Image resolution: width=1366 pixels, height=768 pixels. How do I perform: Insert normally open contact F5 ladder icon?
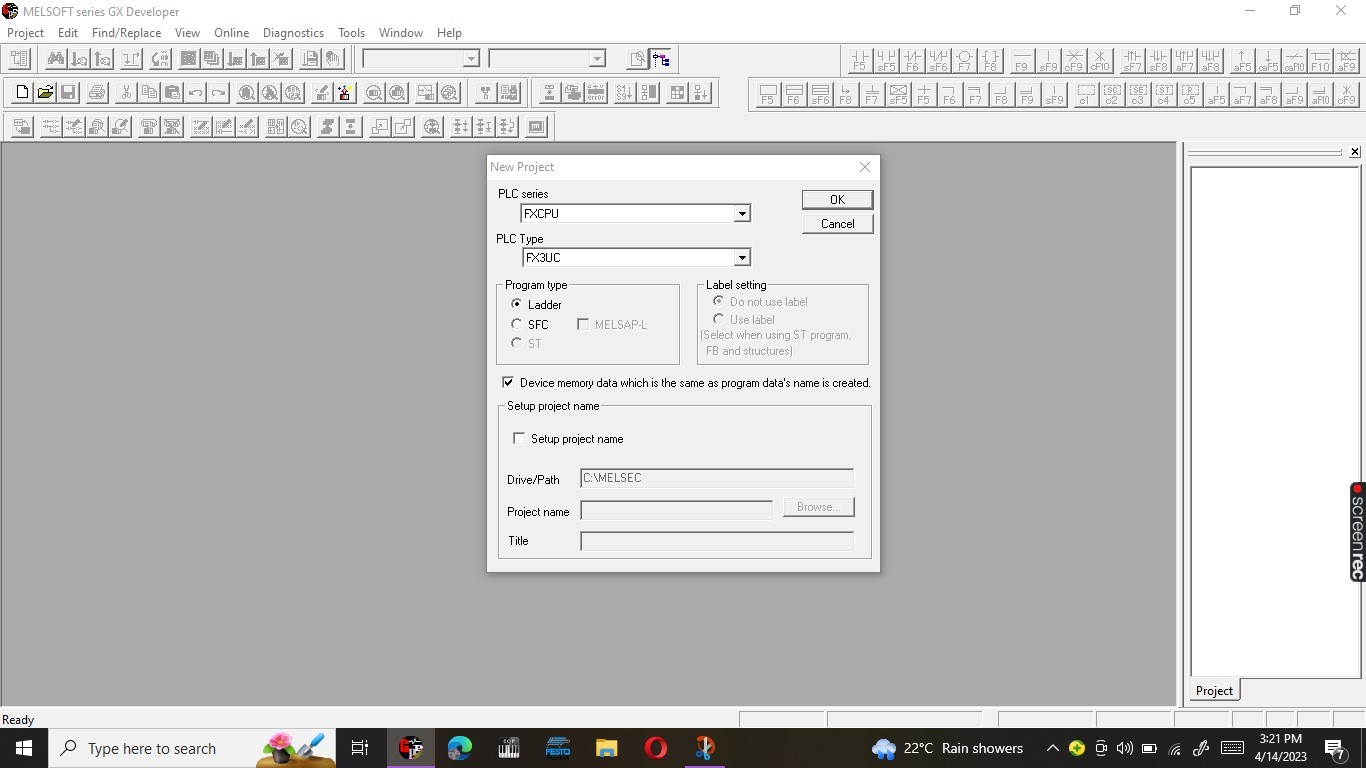pyautogui.click(x=860, y=60)
